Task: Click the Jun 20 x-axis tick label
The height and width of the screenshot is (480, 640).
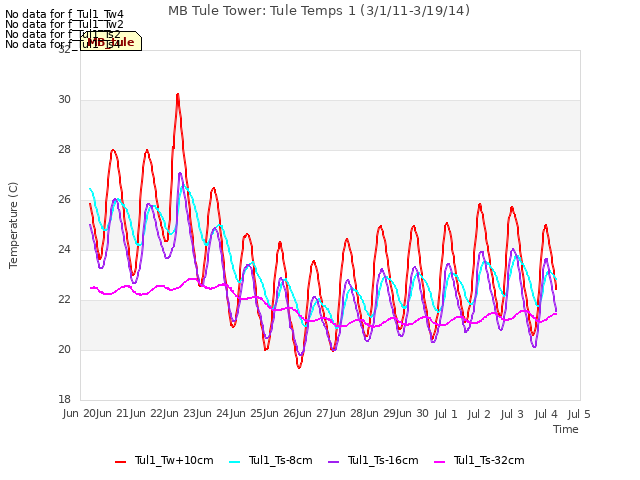Action: (80, 414)
